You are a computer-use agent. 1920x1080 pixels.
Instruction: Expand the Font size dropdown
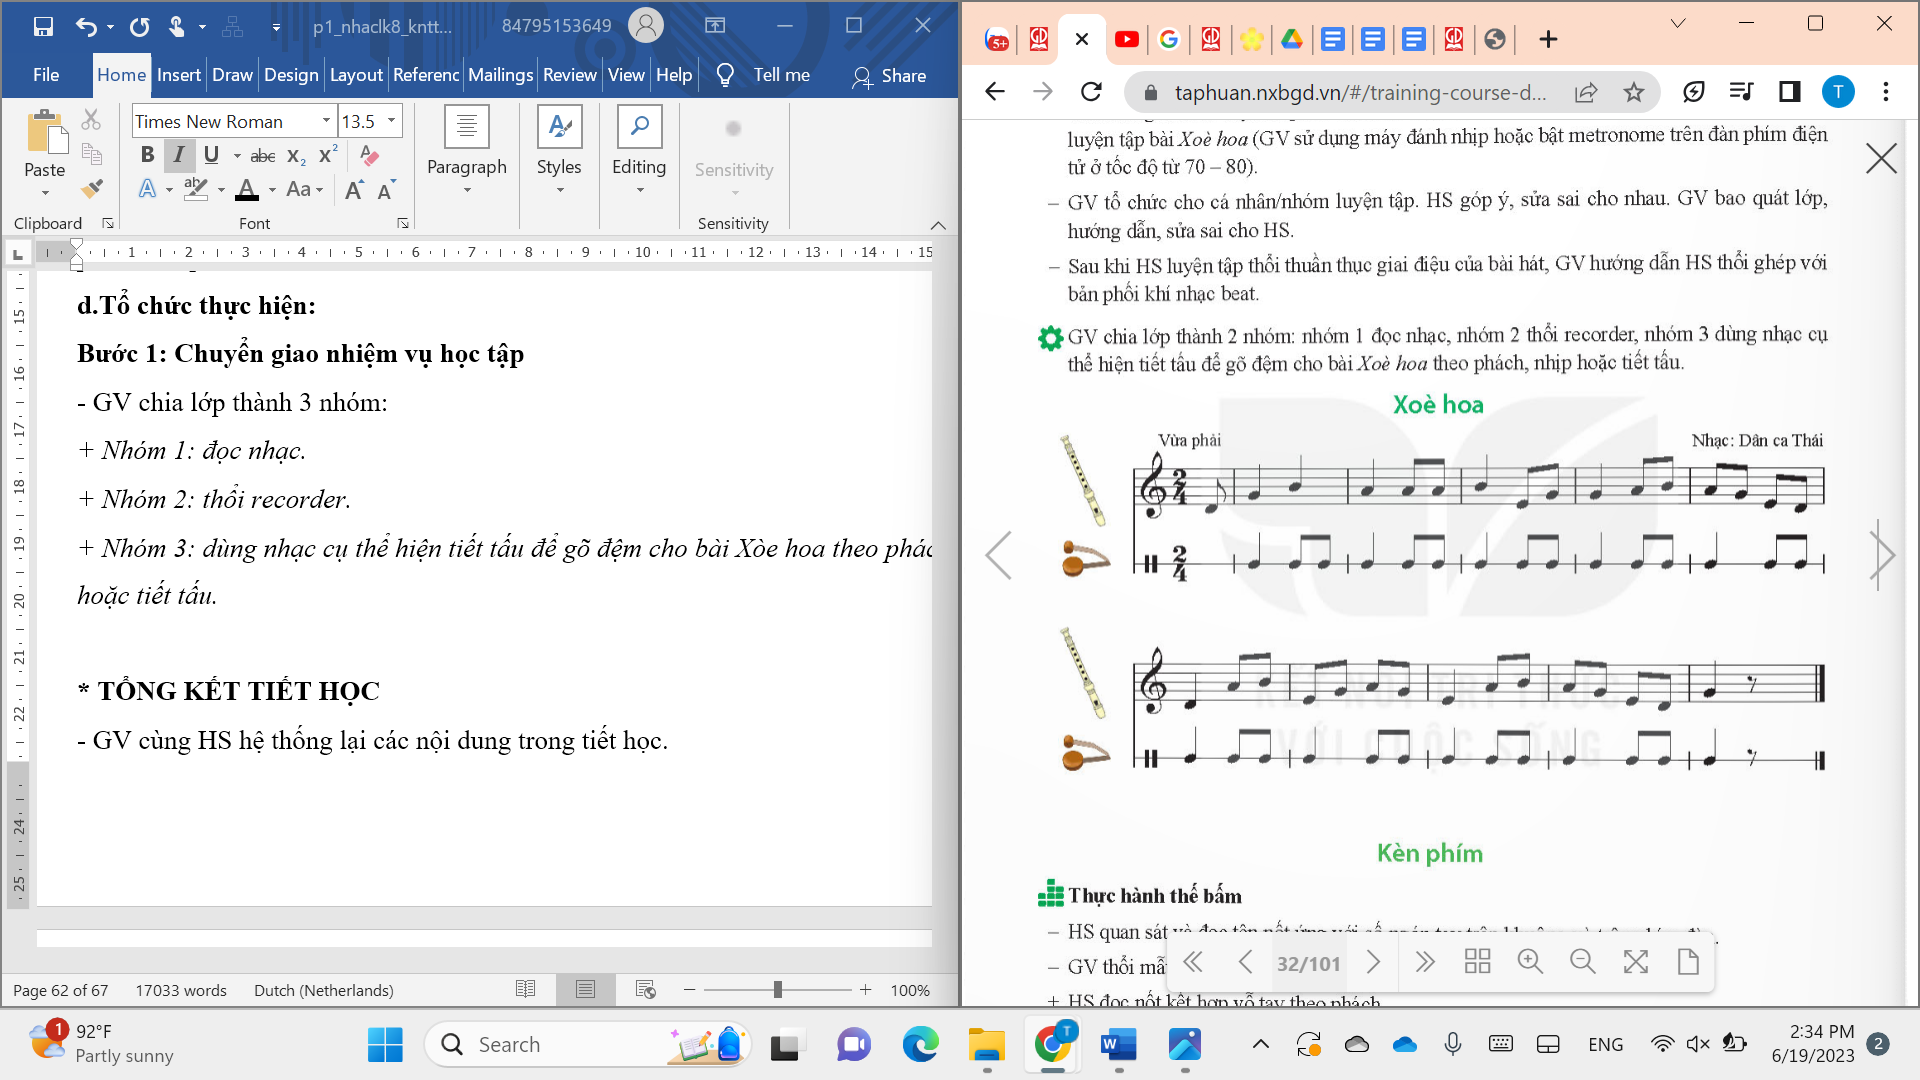point(392,120)
